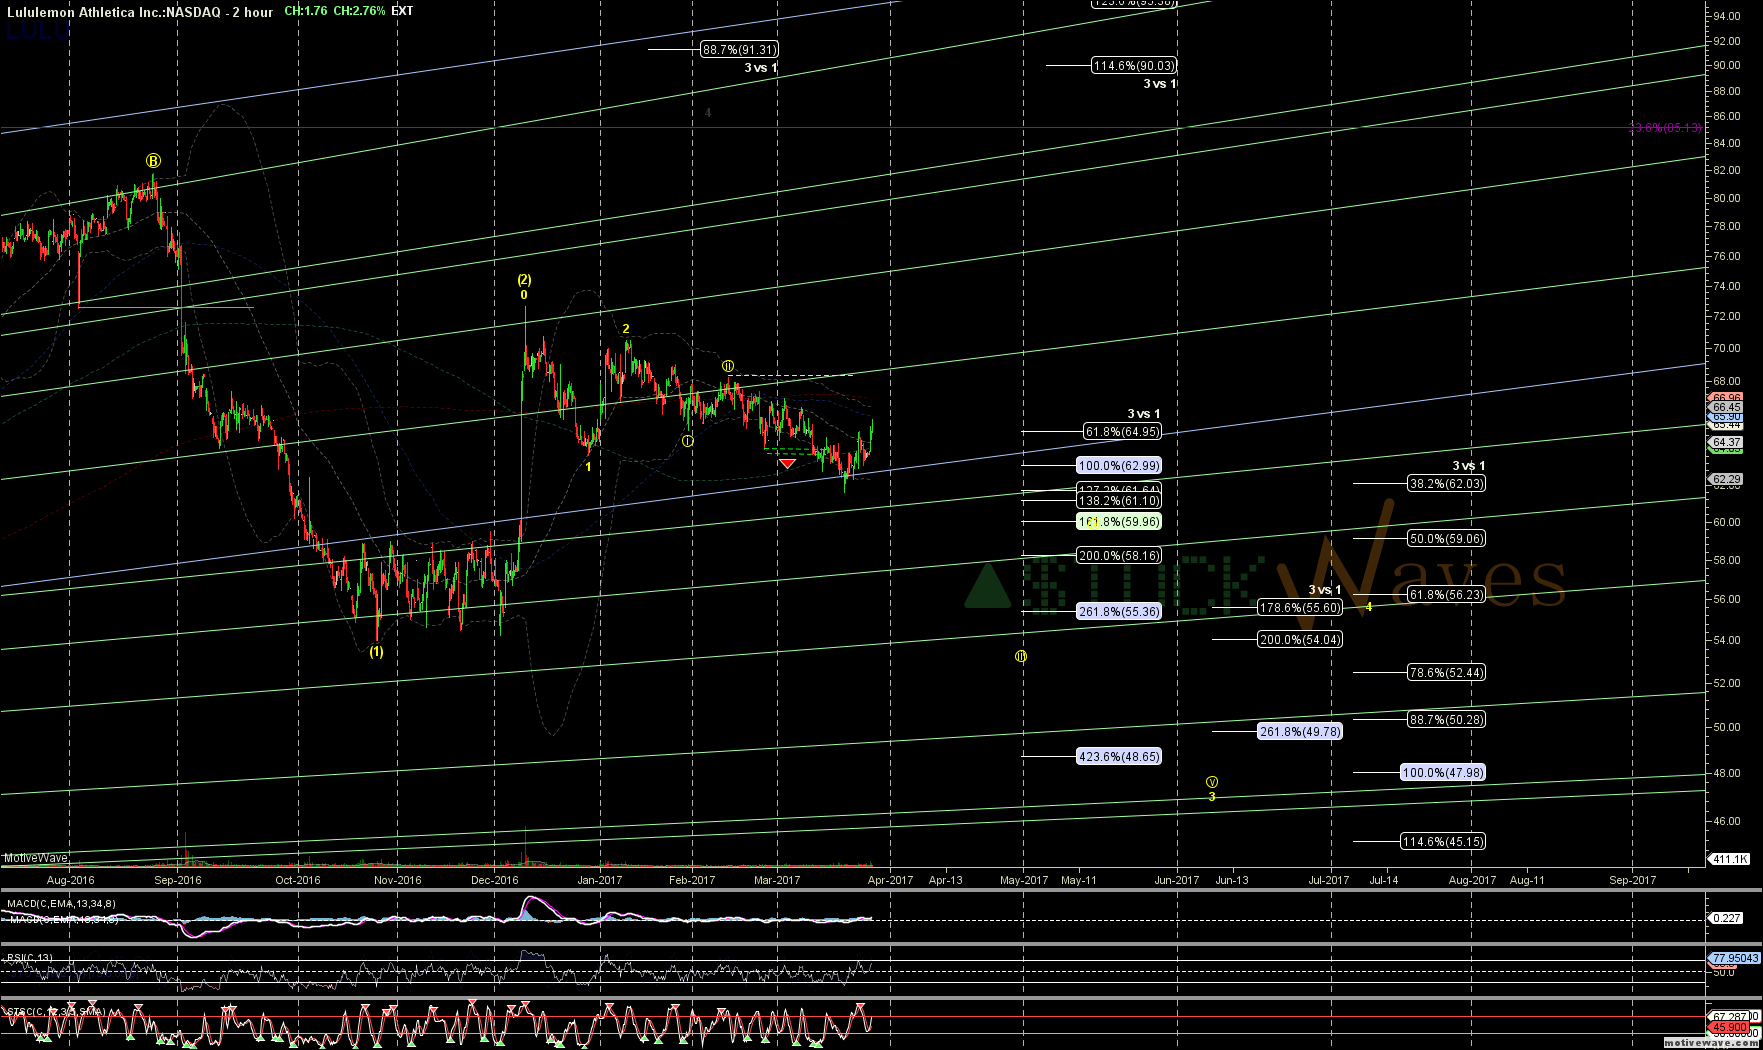Click '3 vs 1' above the 38.2%(62.03) label
The width and height of the screenshot is (1763, 1050).
[x=1468, y=466]
